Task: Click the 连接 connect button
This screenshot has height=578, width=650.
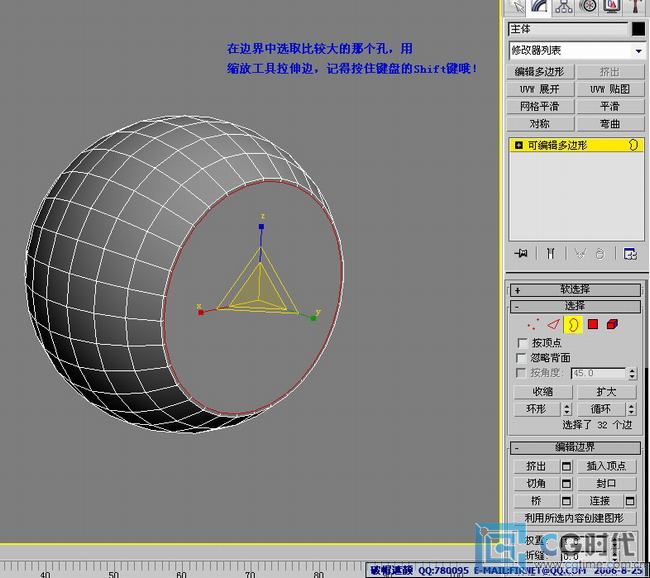Action: (600, 501)
